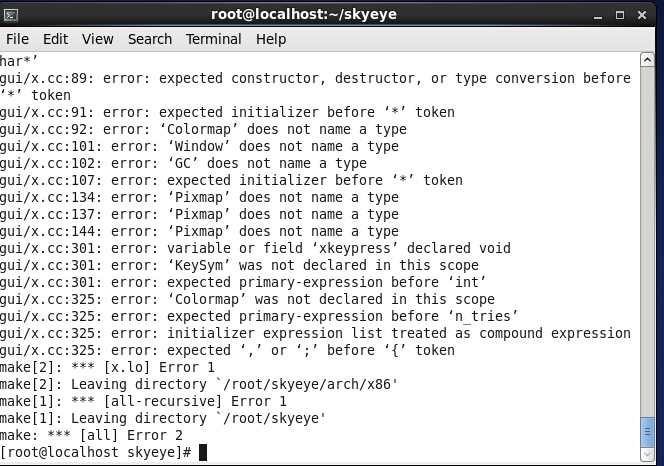The width and height of the screenshot is (664, 466).
Task: Click the vertical scrollbar thumb
Action: point(647,432)
